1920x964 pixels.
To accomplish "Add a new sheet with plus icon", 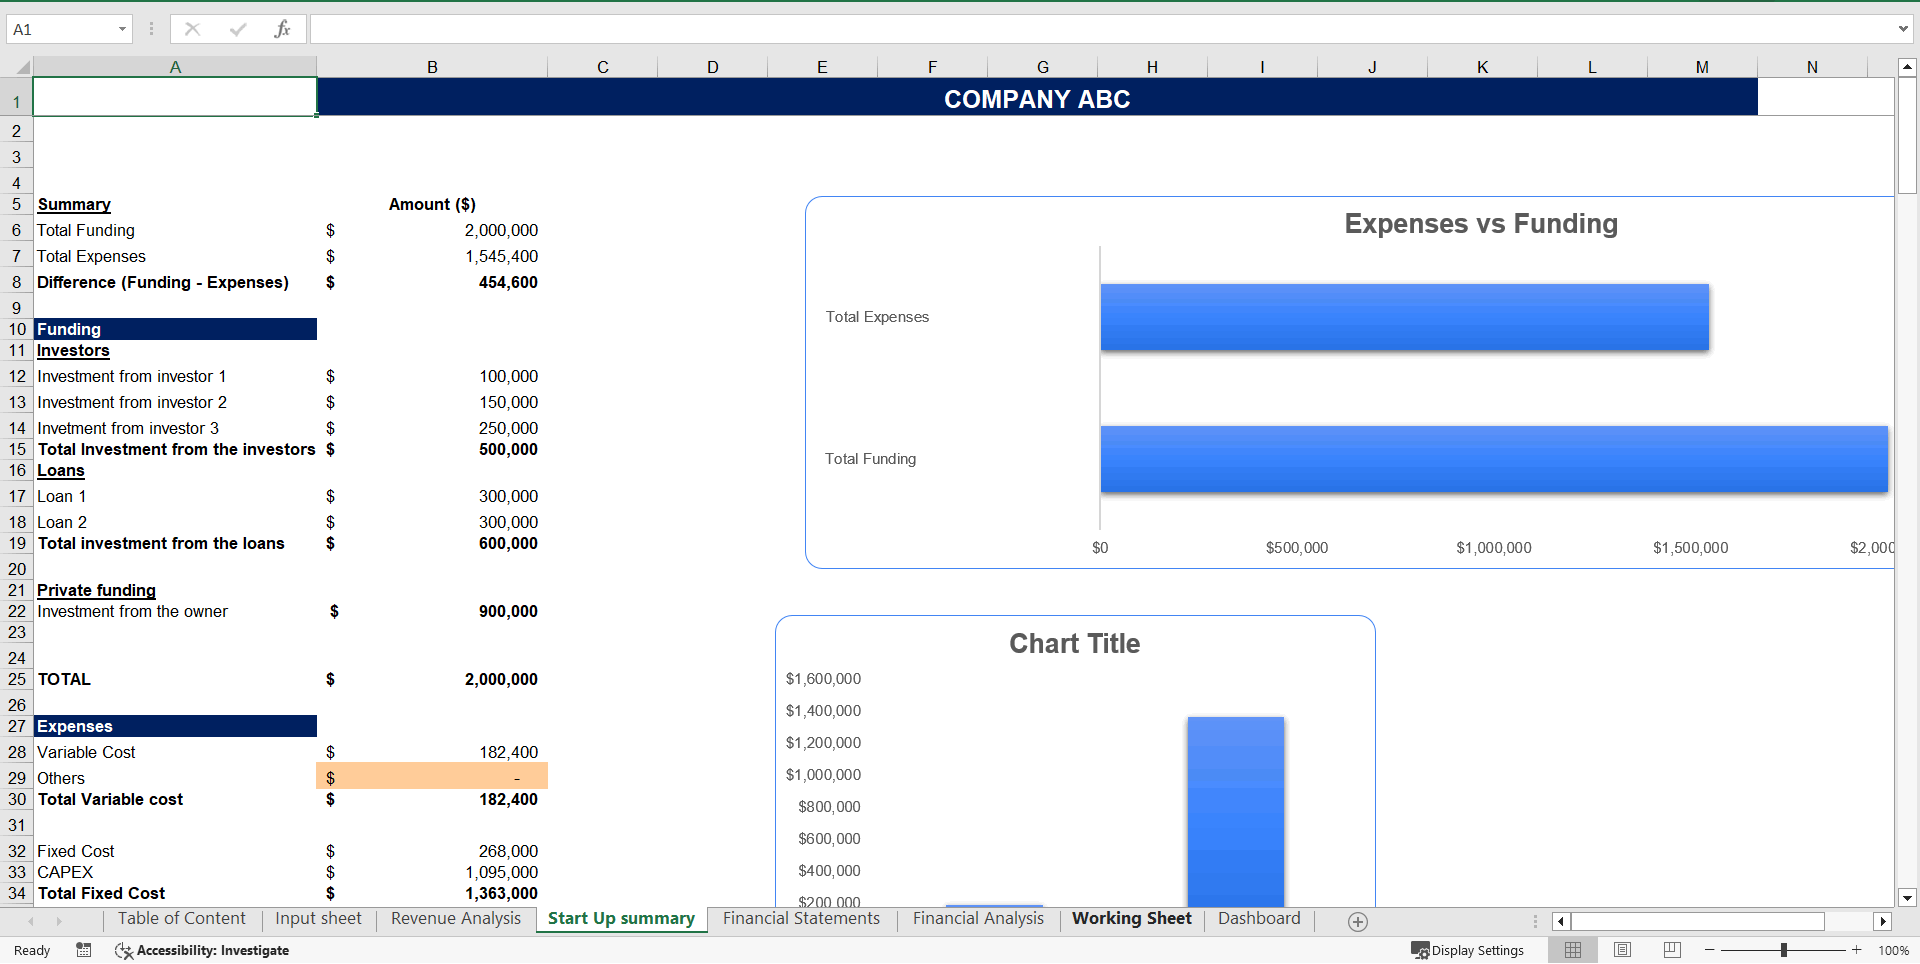I will click(1357, 921).
